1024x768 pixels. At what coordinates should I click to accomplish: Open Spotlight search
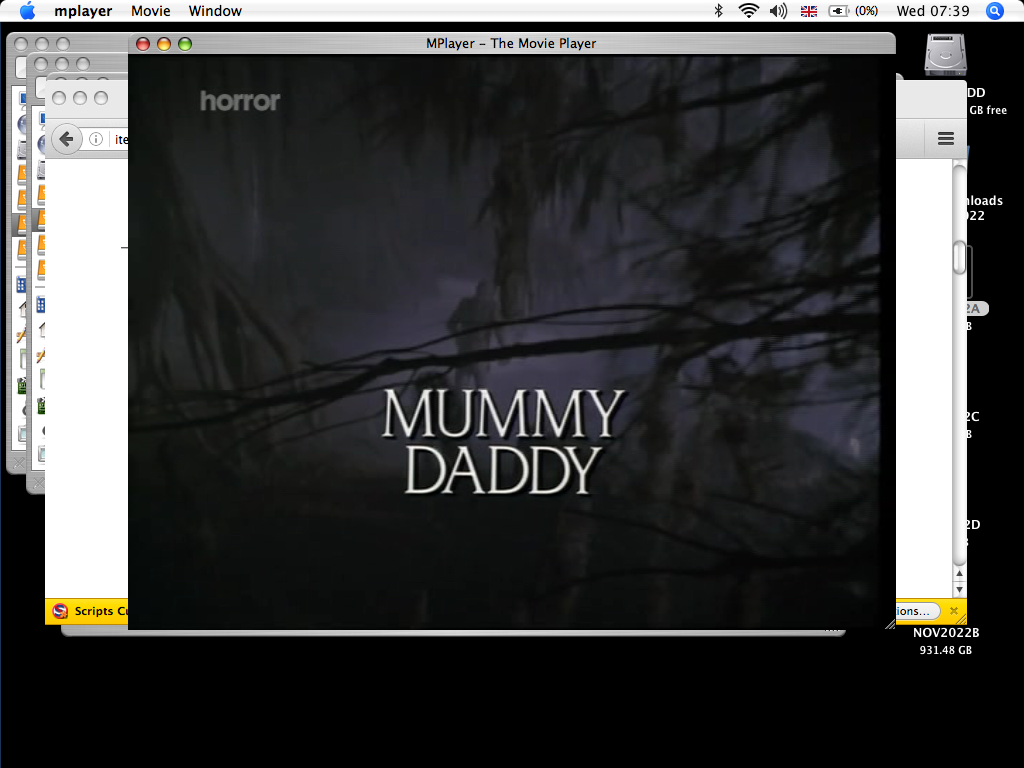coord(994,11)
